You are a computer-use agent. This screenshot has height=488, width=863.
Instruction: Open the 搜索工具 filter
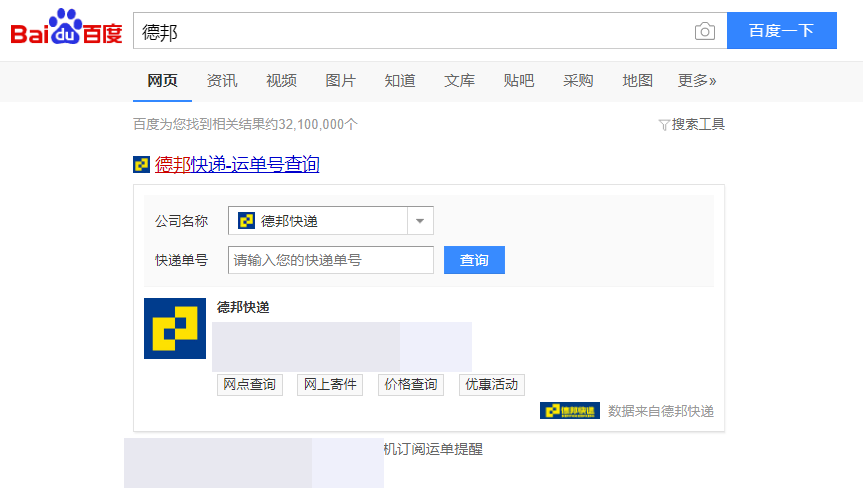click(x=692, y=124)
